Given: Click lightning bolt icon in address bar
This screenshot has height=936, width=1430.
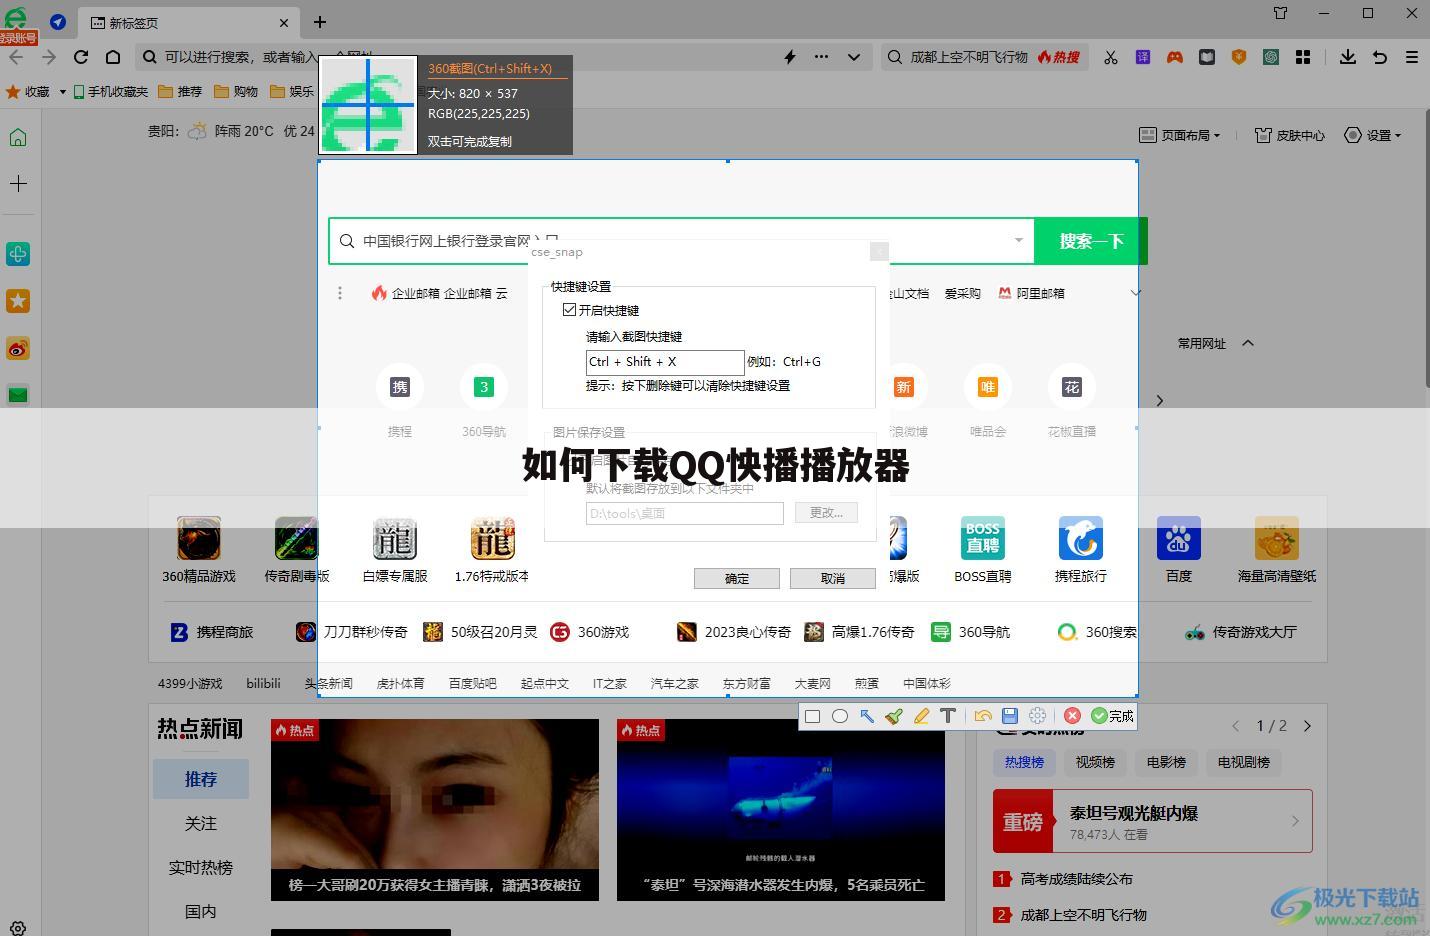Looking at the screenshot, I should pos(790,57).
